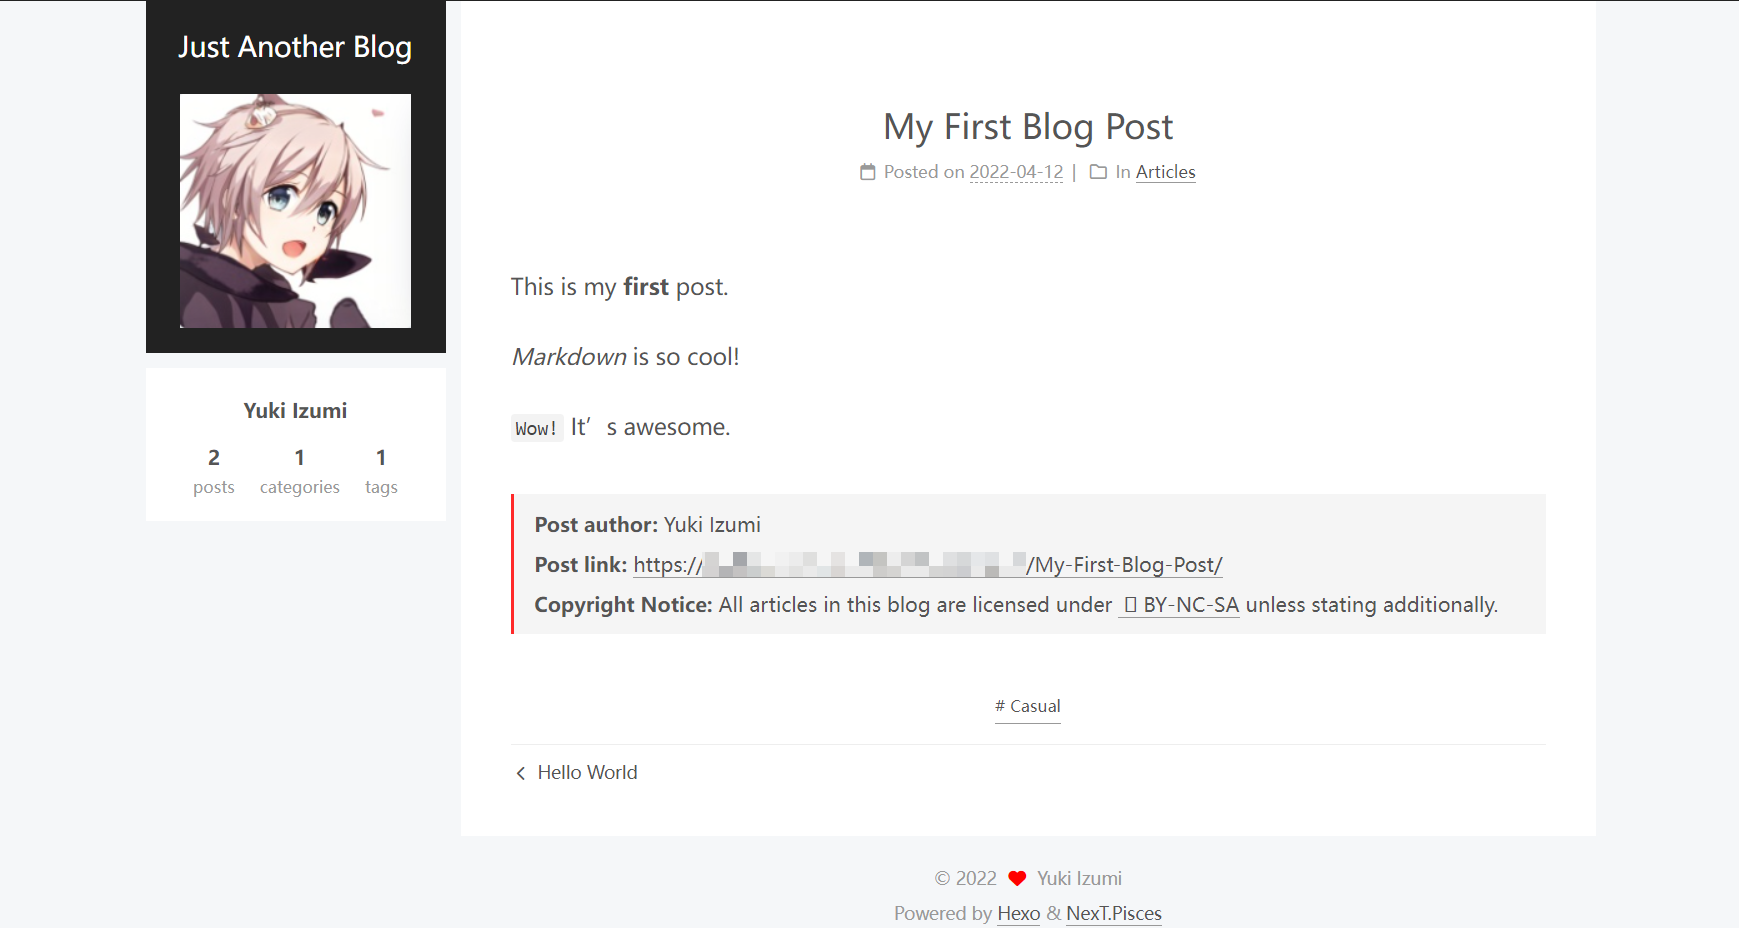Click the My First Blog Post heading
Screen dimensions: 1739x928
pos(1028,127)
